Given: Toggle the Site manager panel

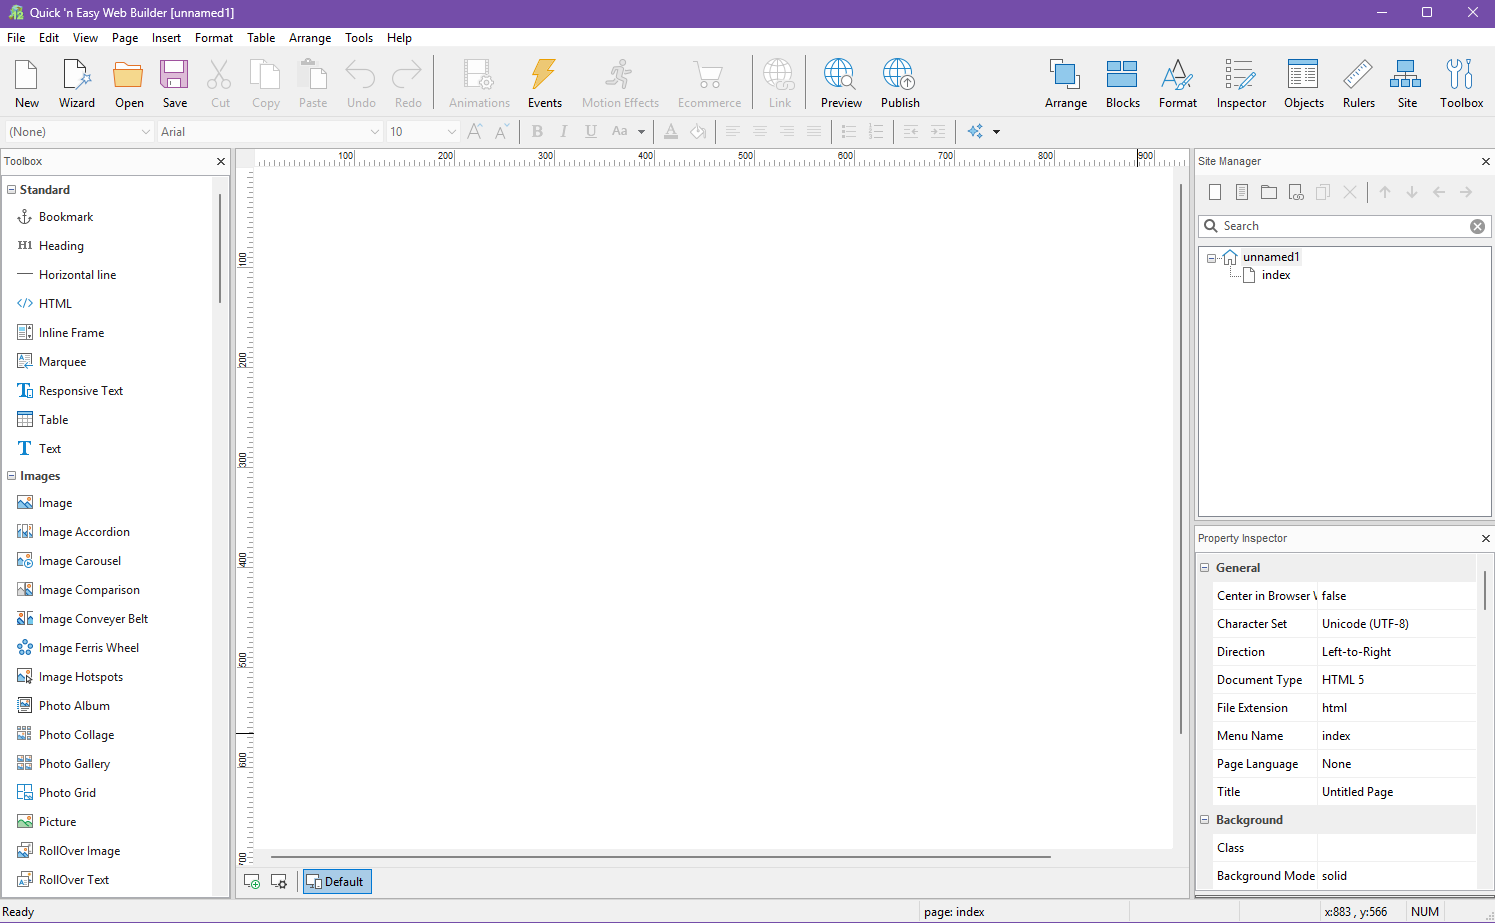Looking at the screenshot, I should 1406,83.
